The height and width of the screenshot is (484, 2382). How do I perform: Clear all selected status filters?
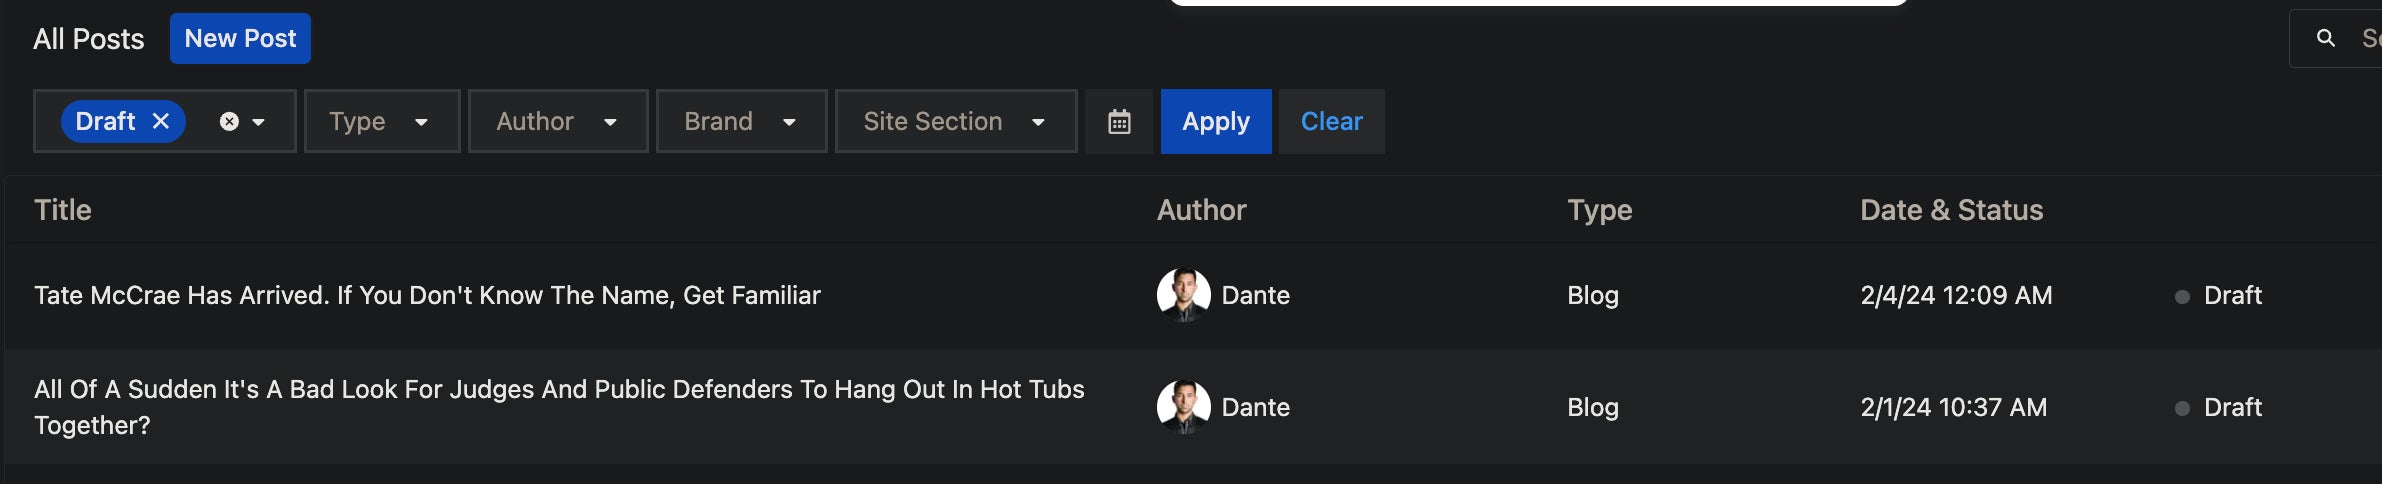point(229,121)
